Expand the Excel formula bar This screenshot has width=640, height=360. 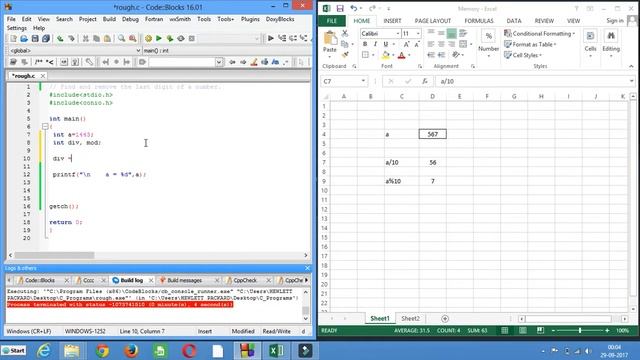click(x=631, y=81)
